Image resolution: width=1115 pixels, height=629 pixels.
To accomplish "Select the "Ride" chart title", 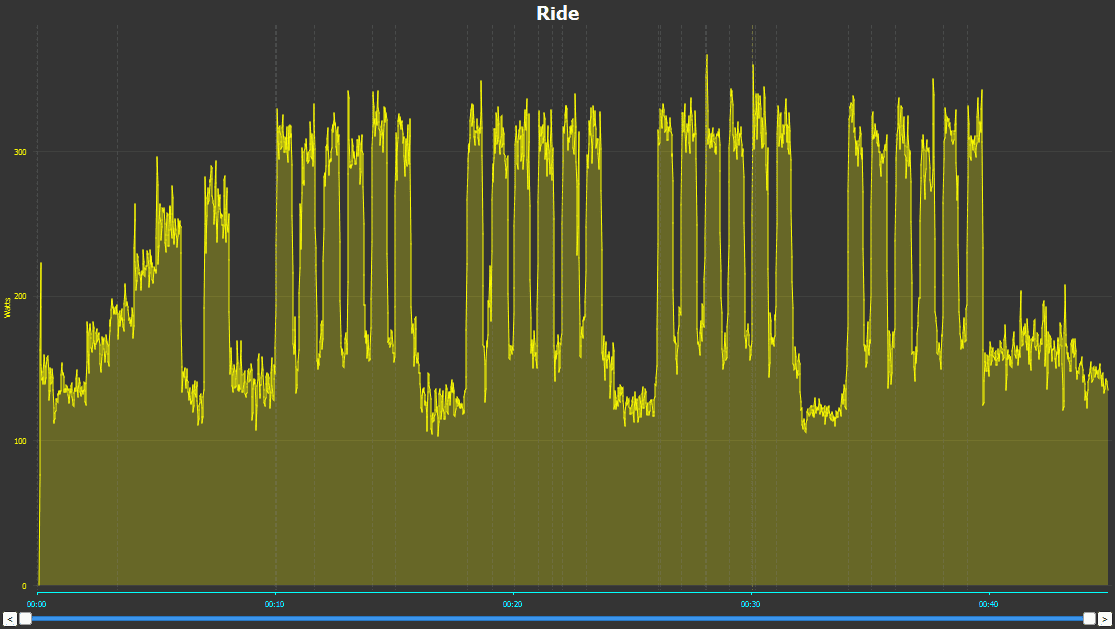I will (557, 13).
